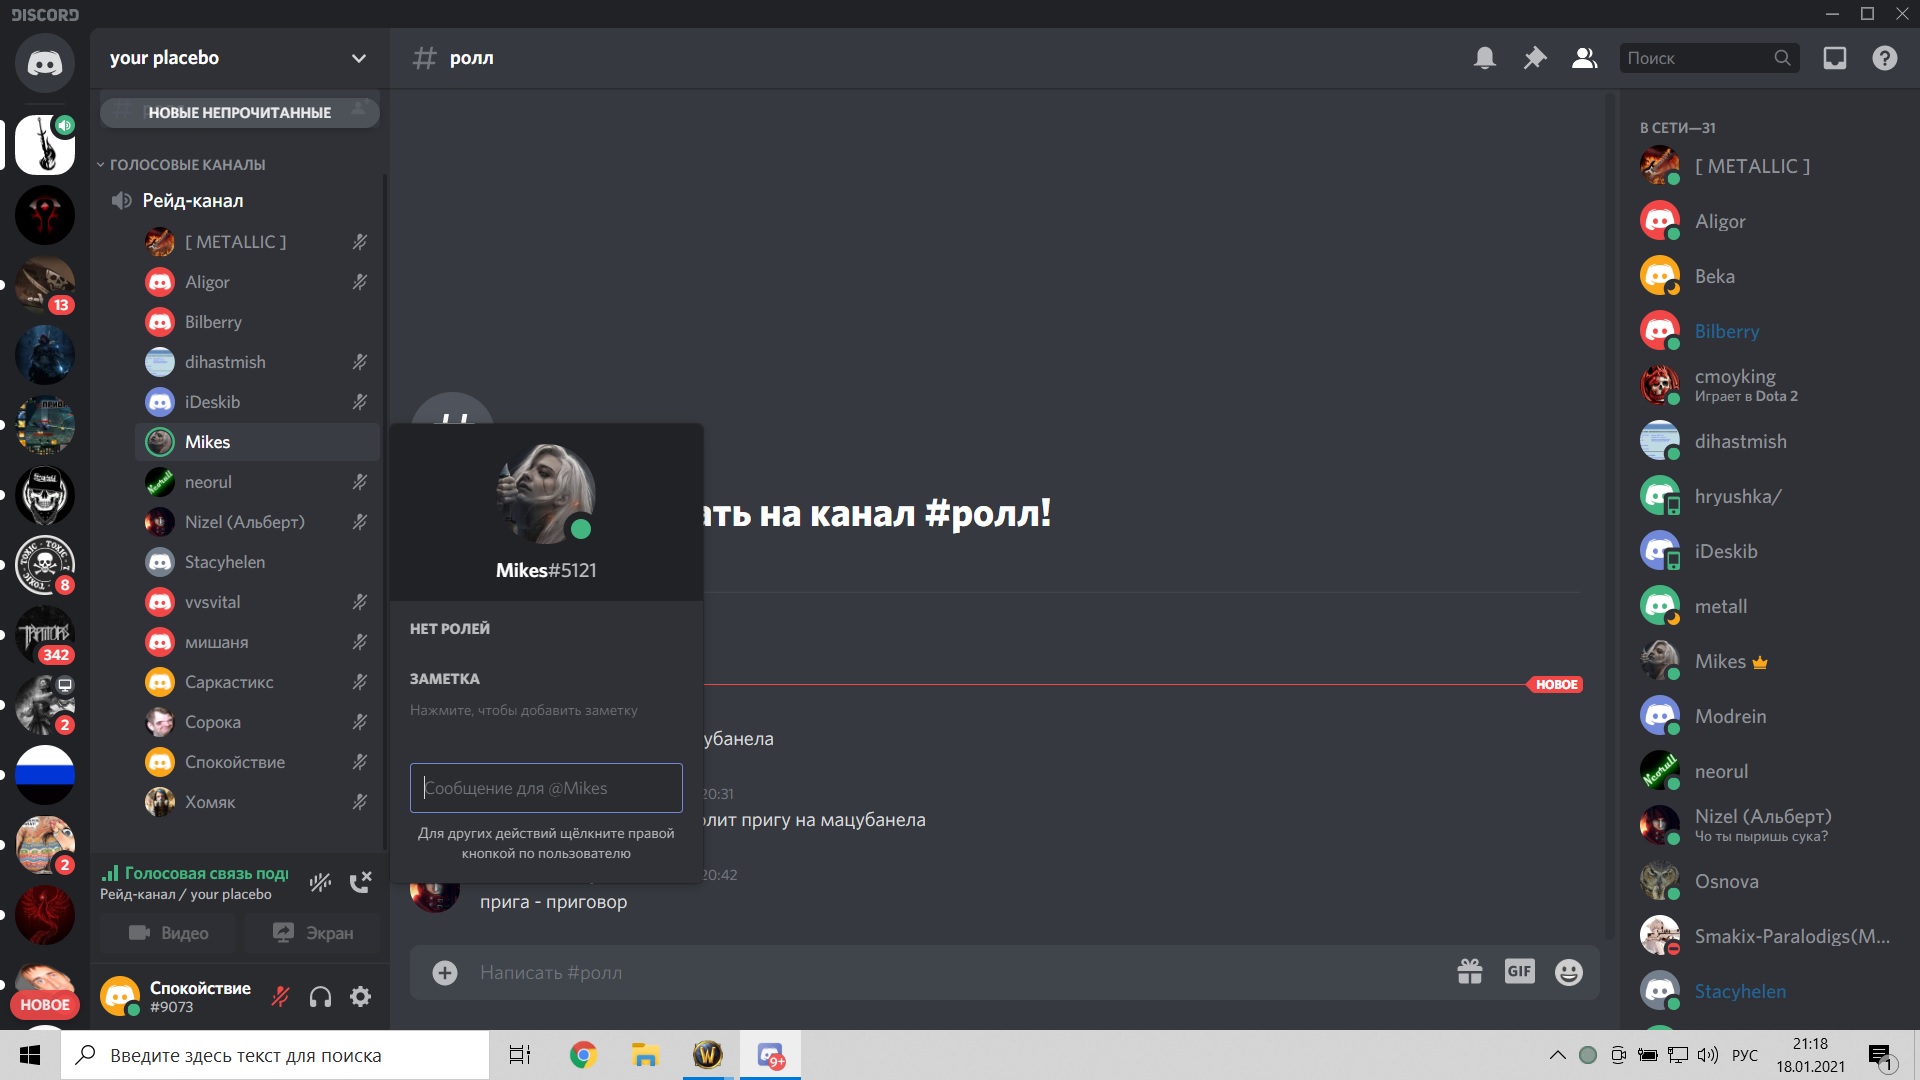Toggle the member list icon
This screenshot has width=1920, height=1080.
tap(1584, 58)
